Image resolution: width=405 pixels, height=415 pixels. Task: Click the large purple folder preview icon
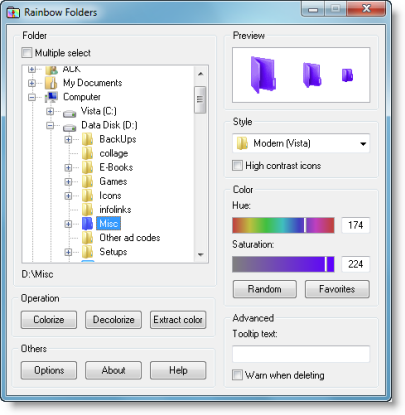(263, 74)
